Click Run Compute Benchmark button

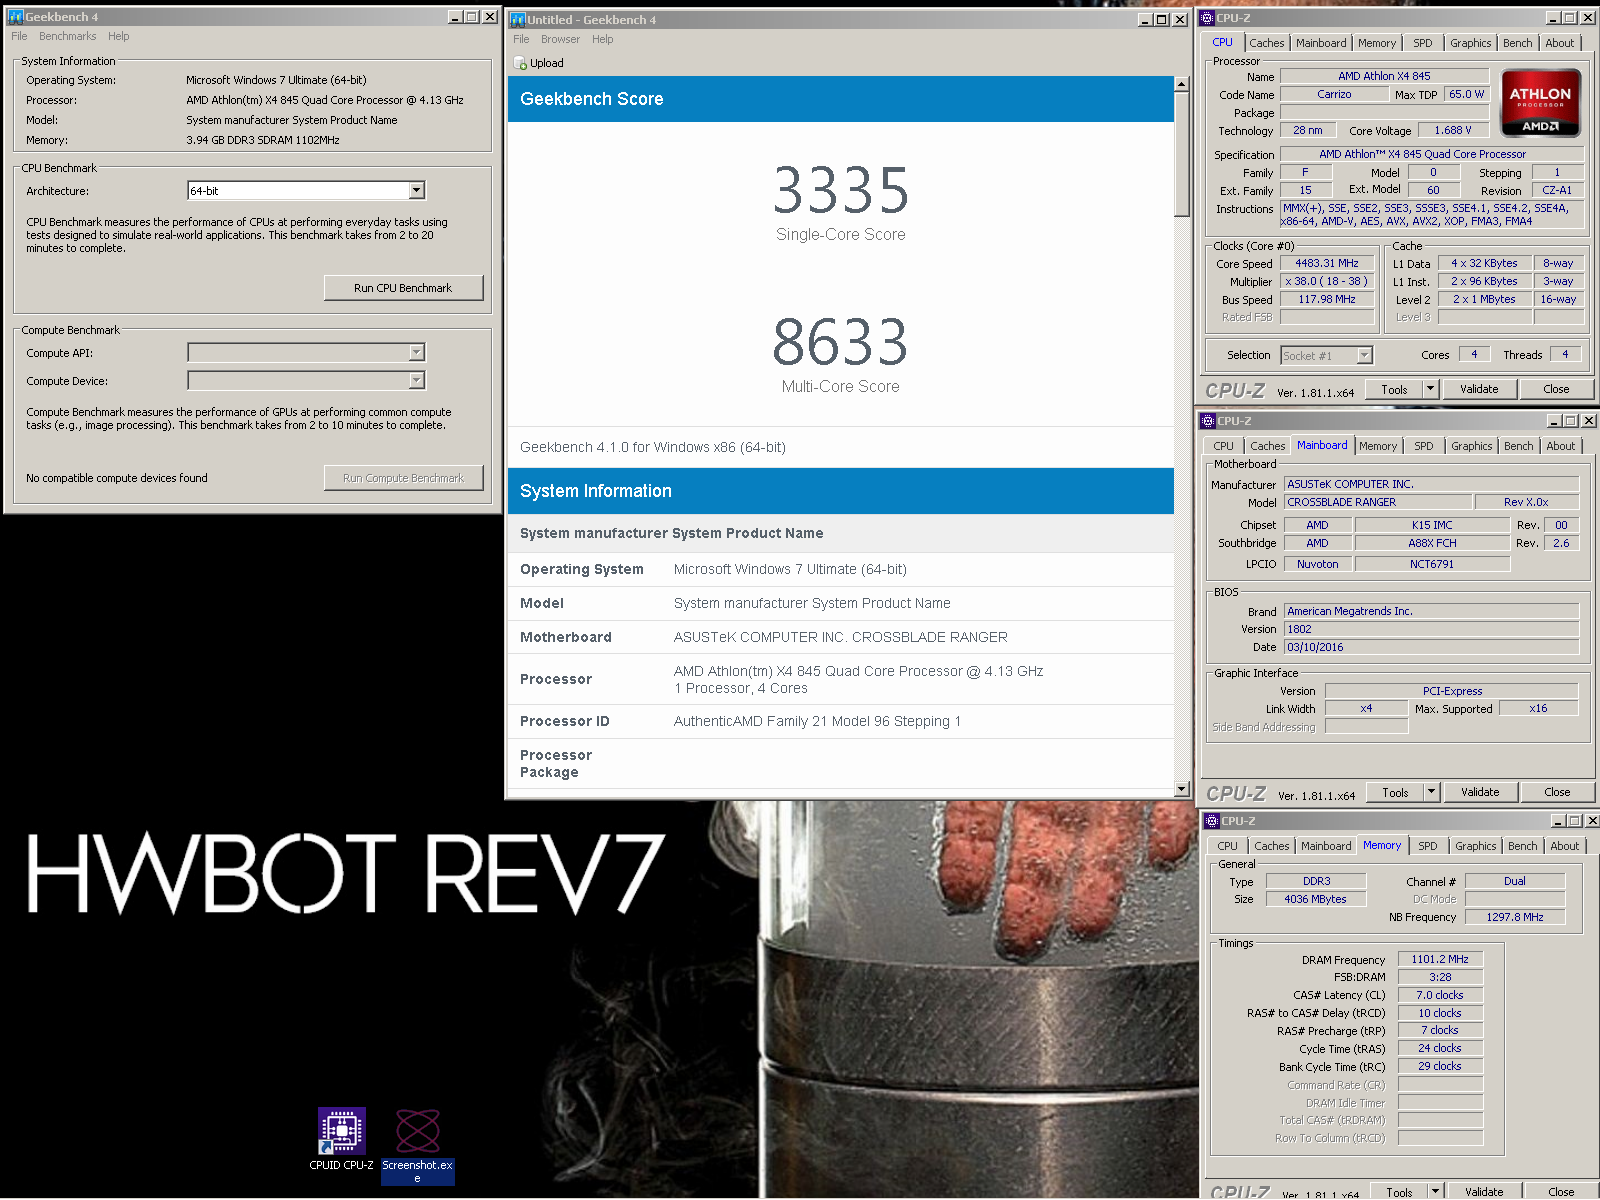[x=403, y=478]
